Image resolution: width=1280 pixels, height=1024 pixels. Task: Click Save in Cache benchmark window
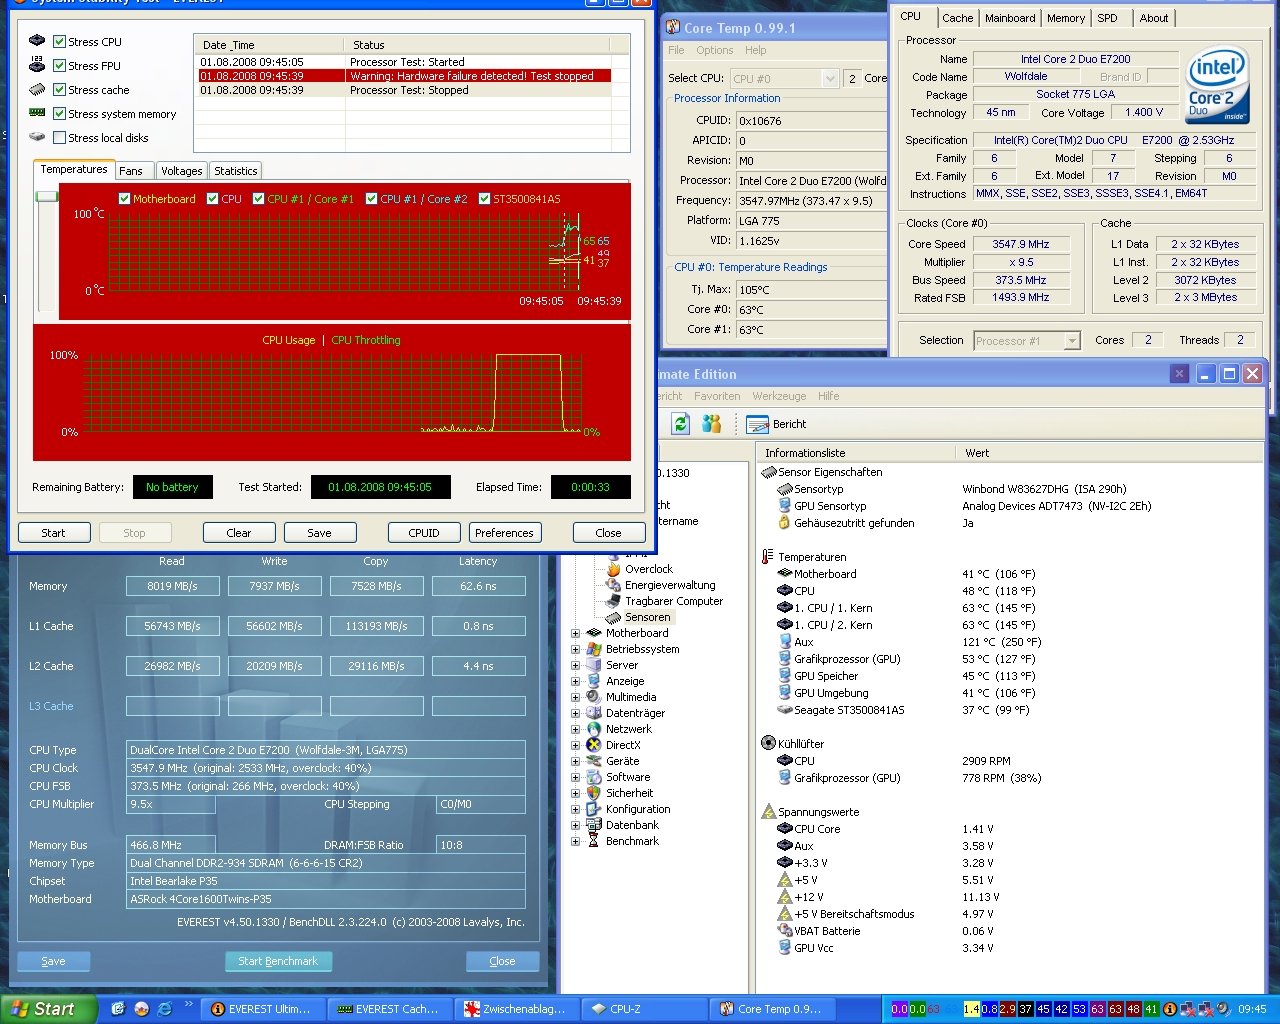54,961
